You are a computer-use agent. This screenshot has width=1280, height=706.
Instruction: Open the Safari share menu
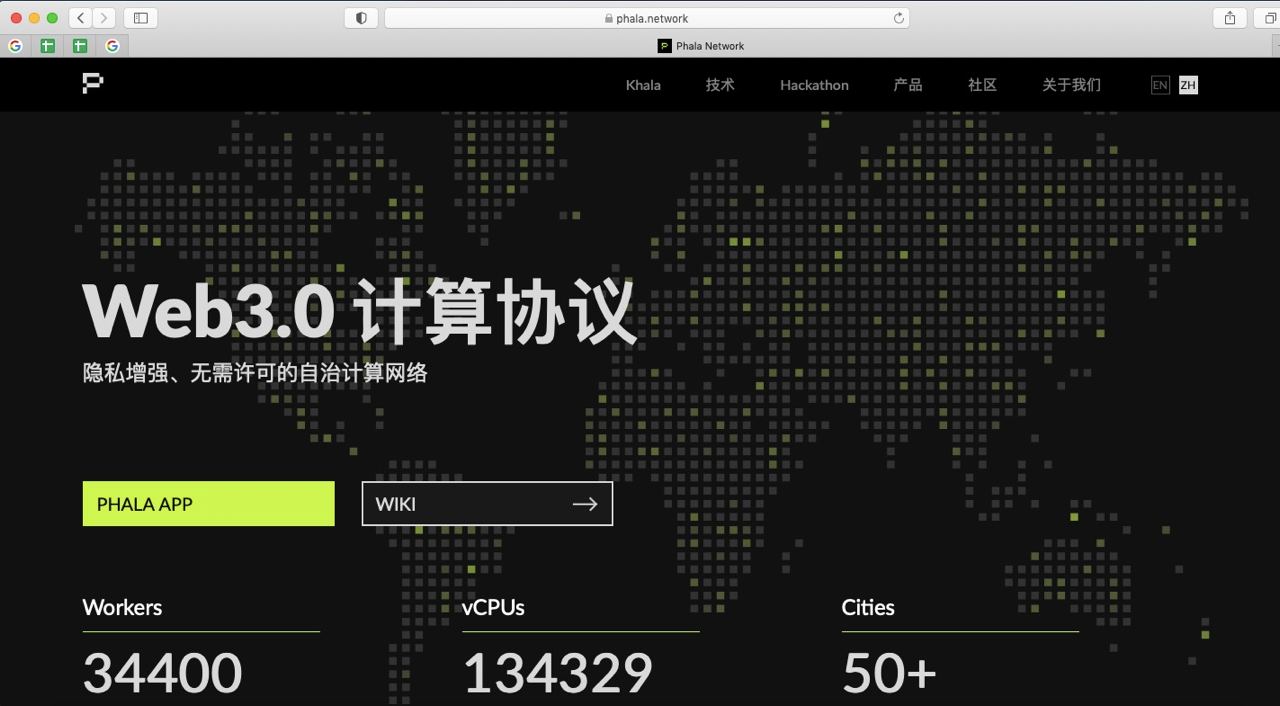click(x=1230, y=18)
